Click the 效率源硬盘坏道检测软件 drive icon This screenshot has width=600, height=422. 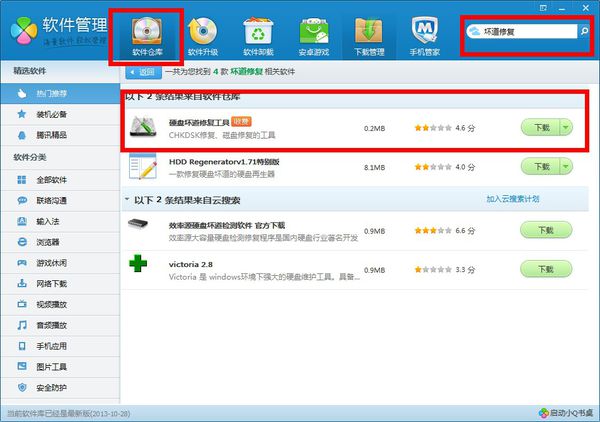point(138,223)
